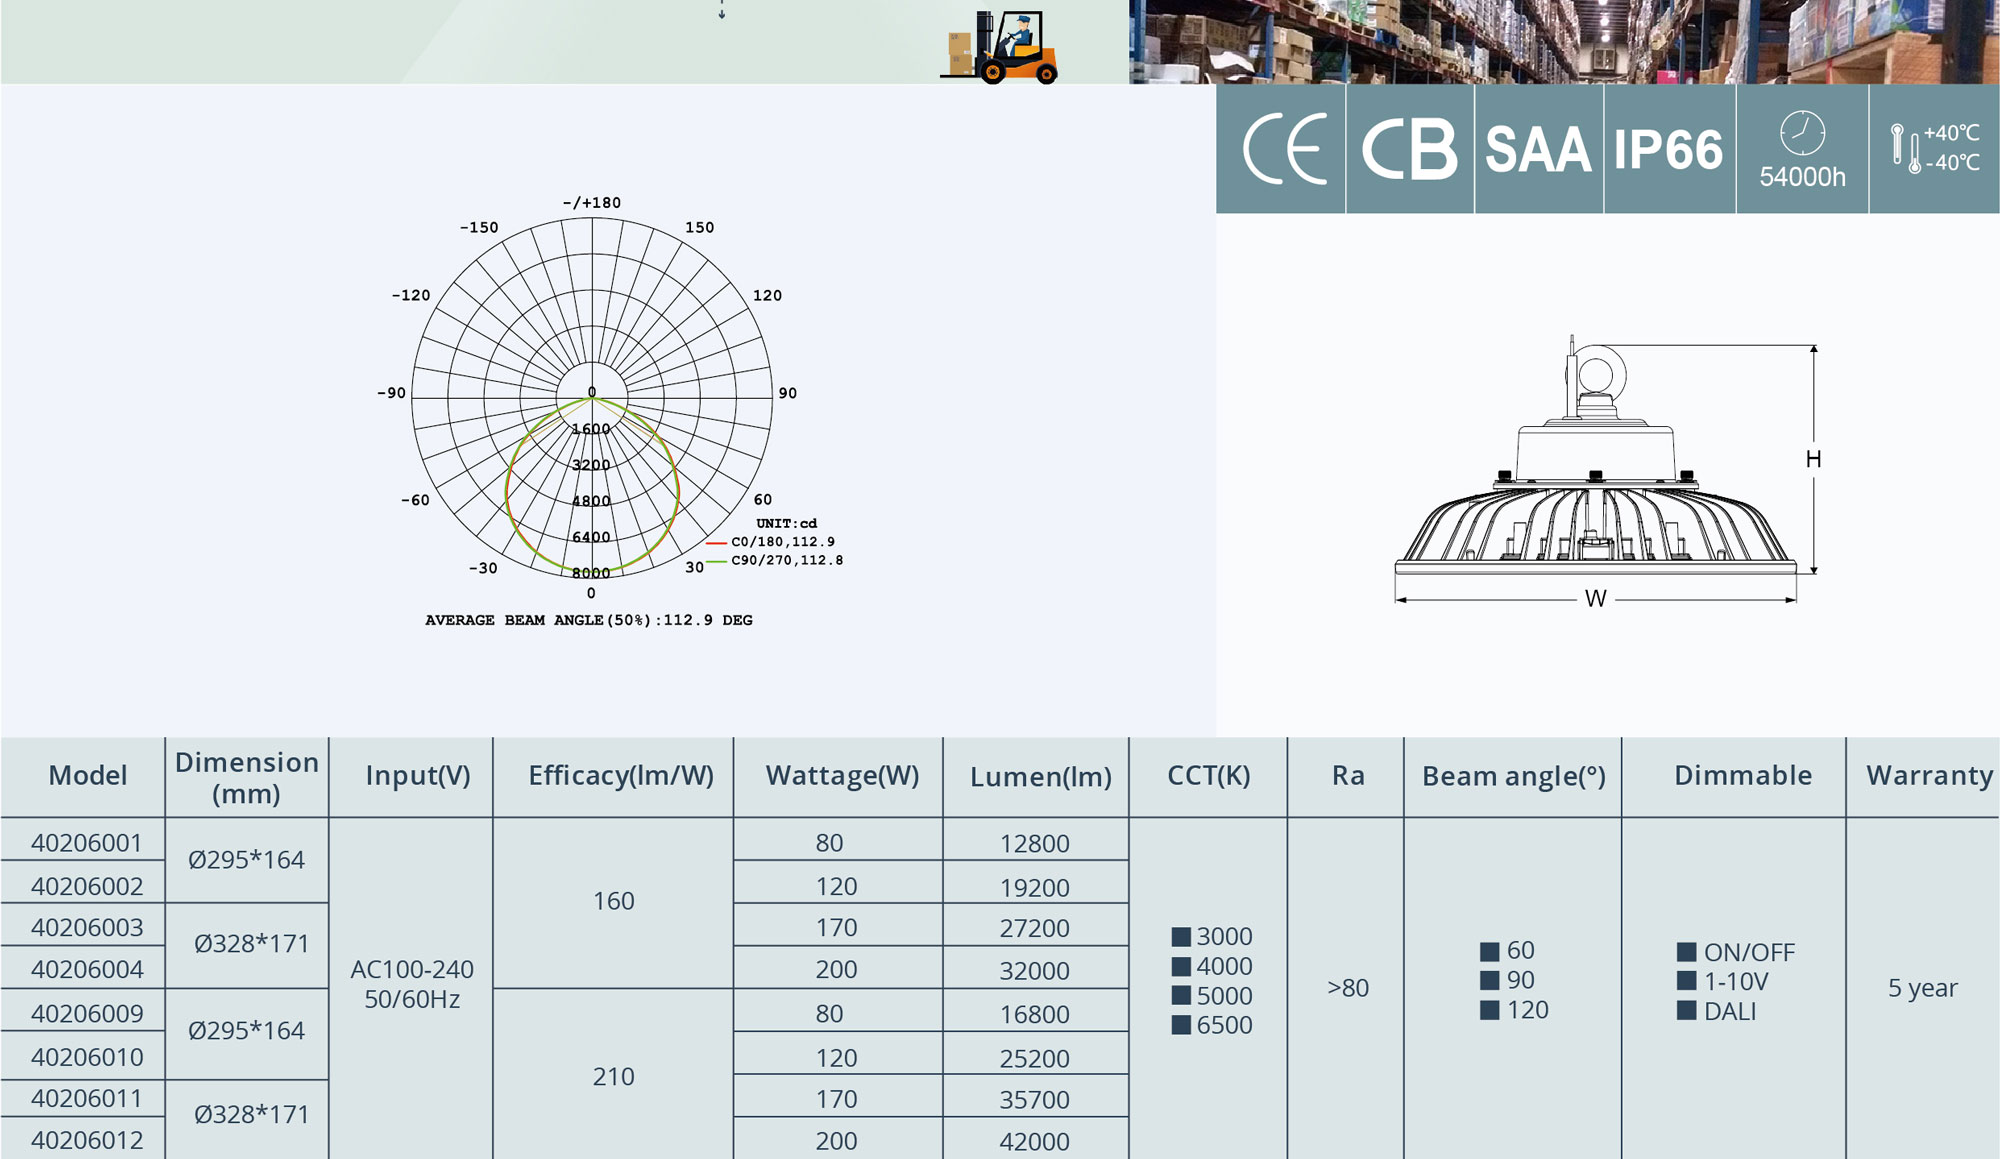Select model number 40206004
Image resolution: width=2000 pixels, height=1159 pixels.
(x=87, y=969)
